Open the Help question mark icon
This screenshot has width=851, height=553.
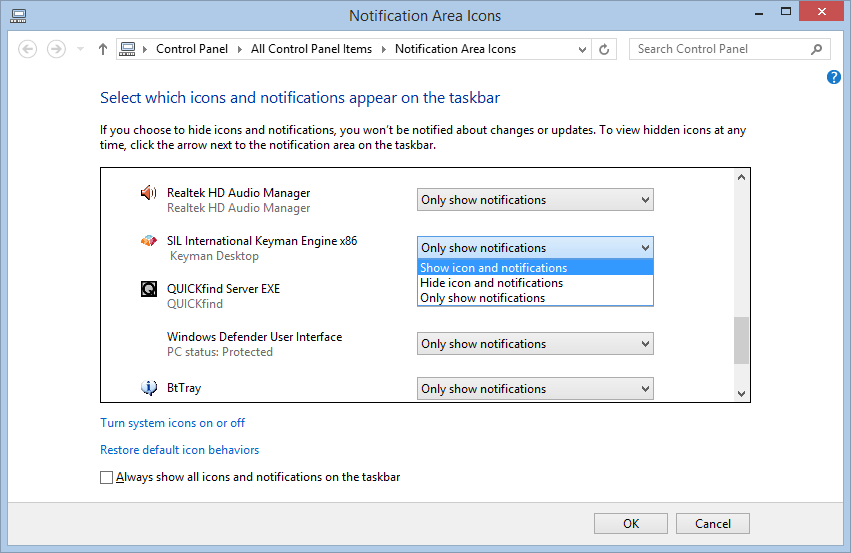coord(834,77)
